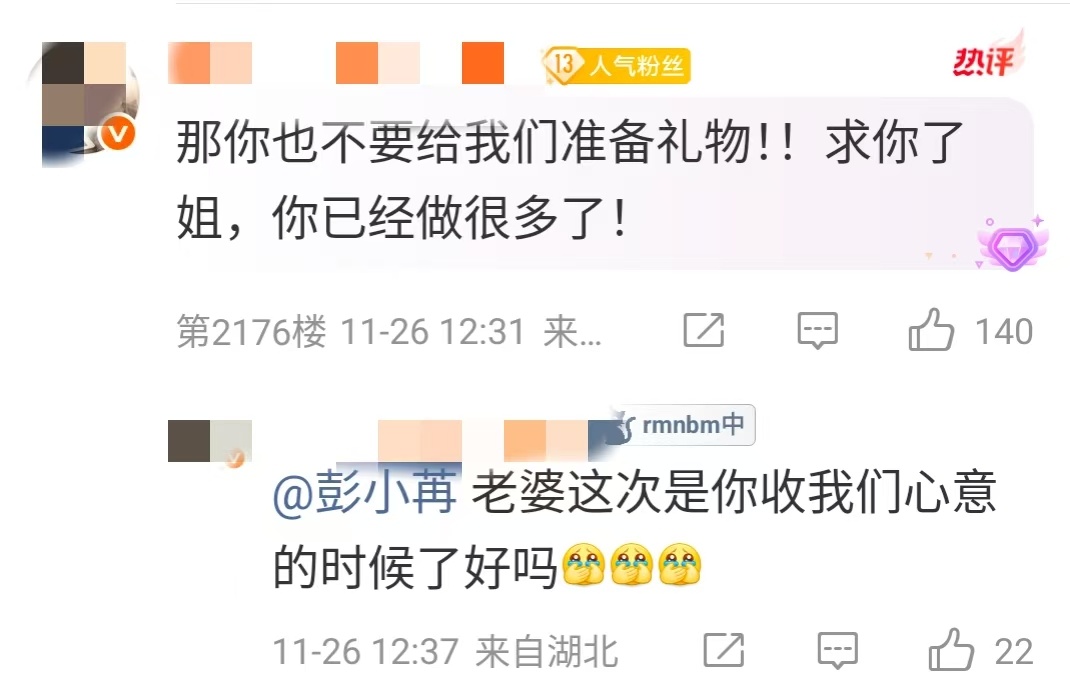This screenshot has width=1070, height=690.
Task: Click the 热评 hot comment badge
Action: (x=987, y=57)
